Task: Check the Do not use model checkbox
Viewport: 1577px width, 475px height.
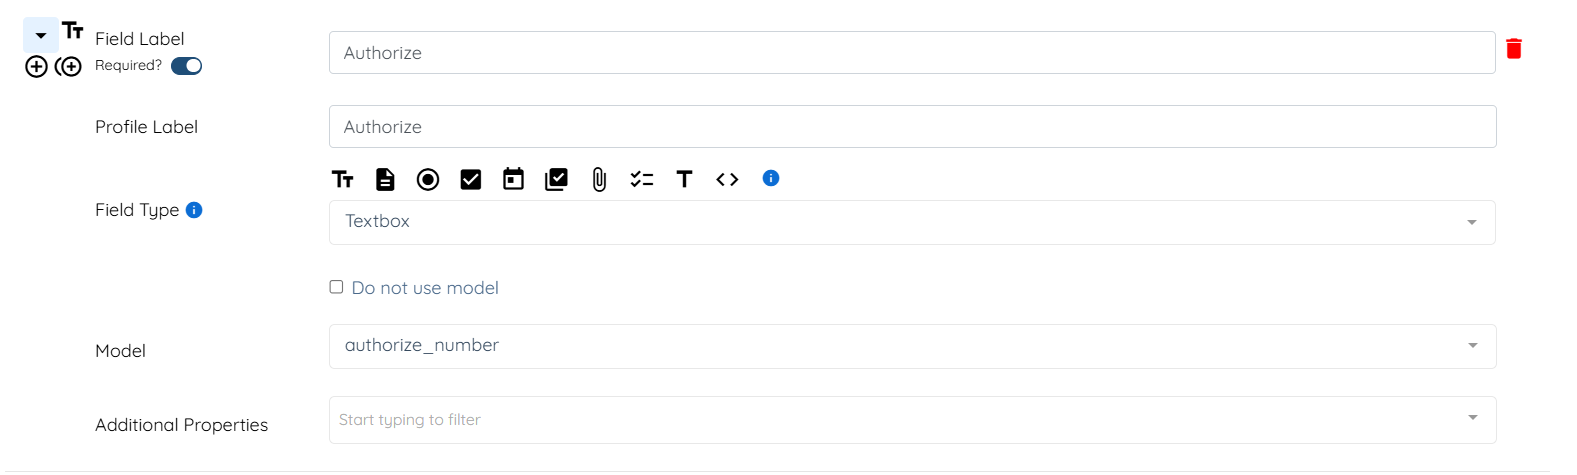Action: (x=337, y=287)
